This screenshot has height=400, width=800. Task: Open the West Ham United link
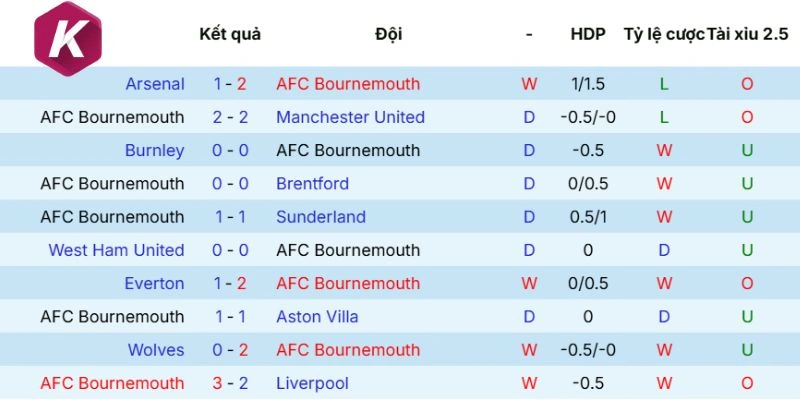[x=116, y=250]
